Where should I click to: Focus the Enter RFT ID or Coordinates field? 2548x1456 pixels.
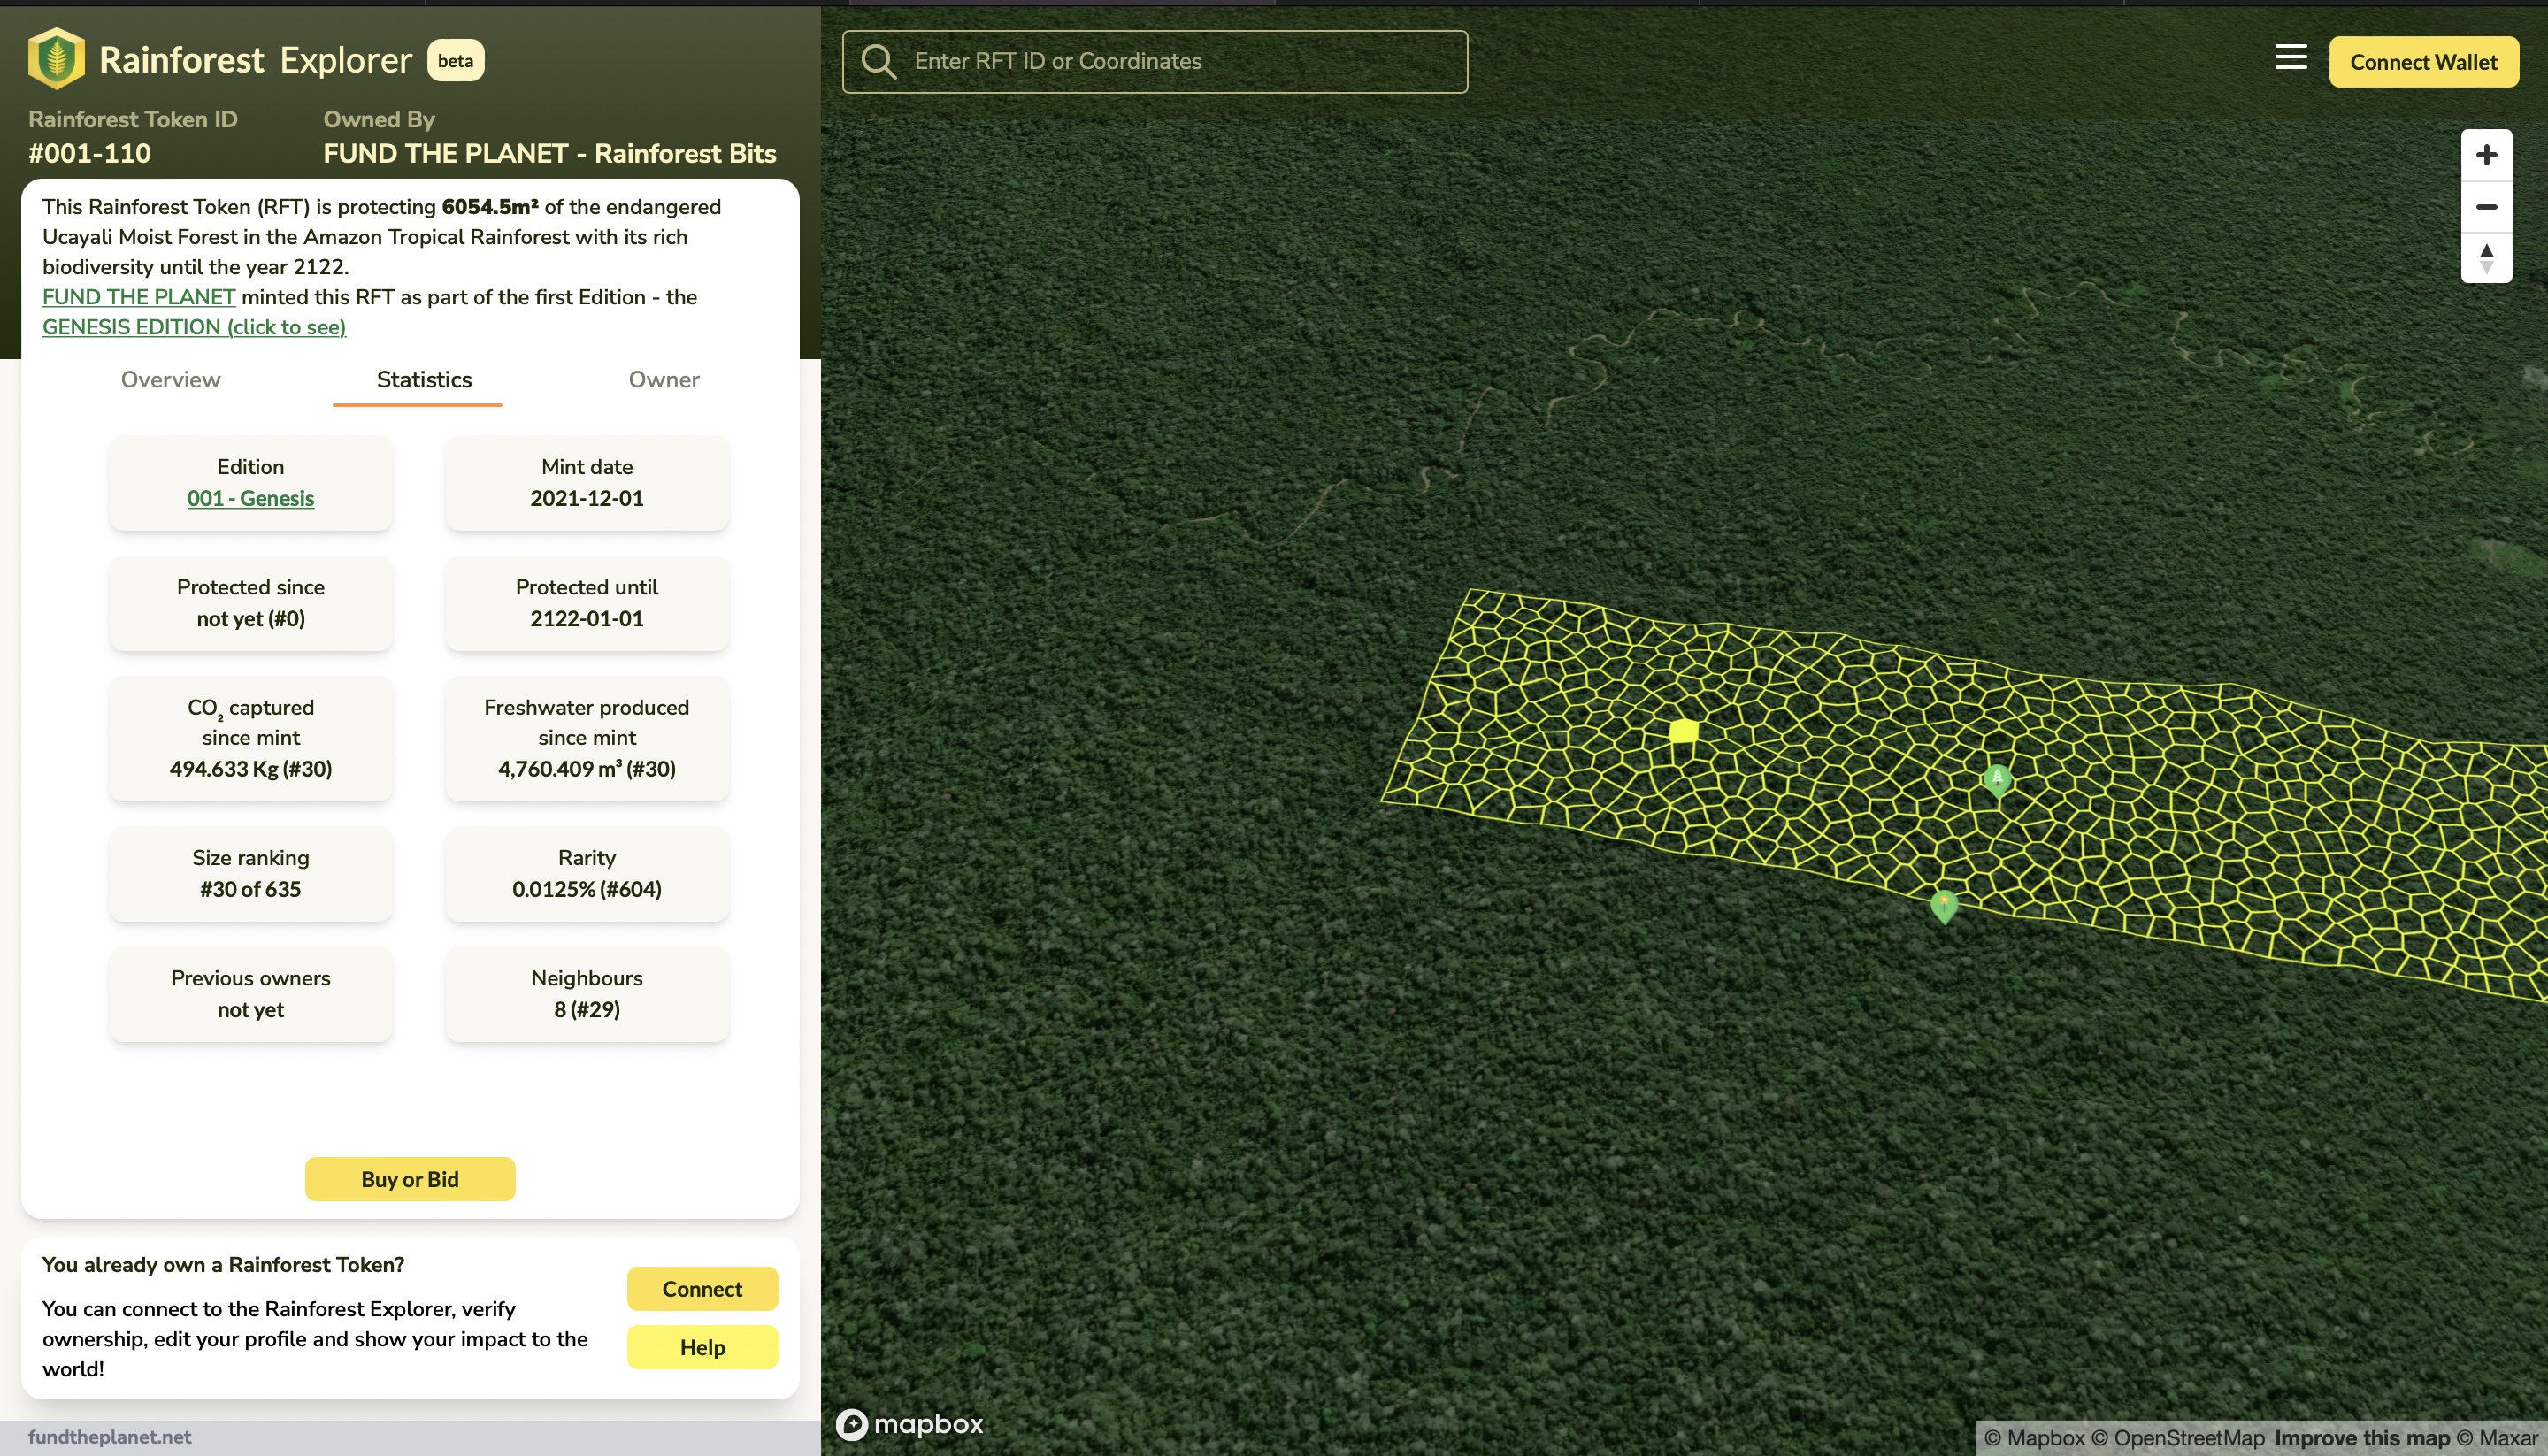1155,62
